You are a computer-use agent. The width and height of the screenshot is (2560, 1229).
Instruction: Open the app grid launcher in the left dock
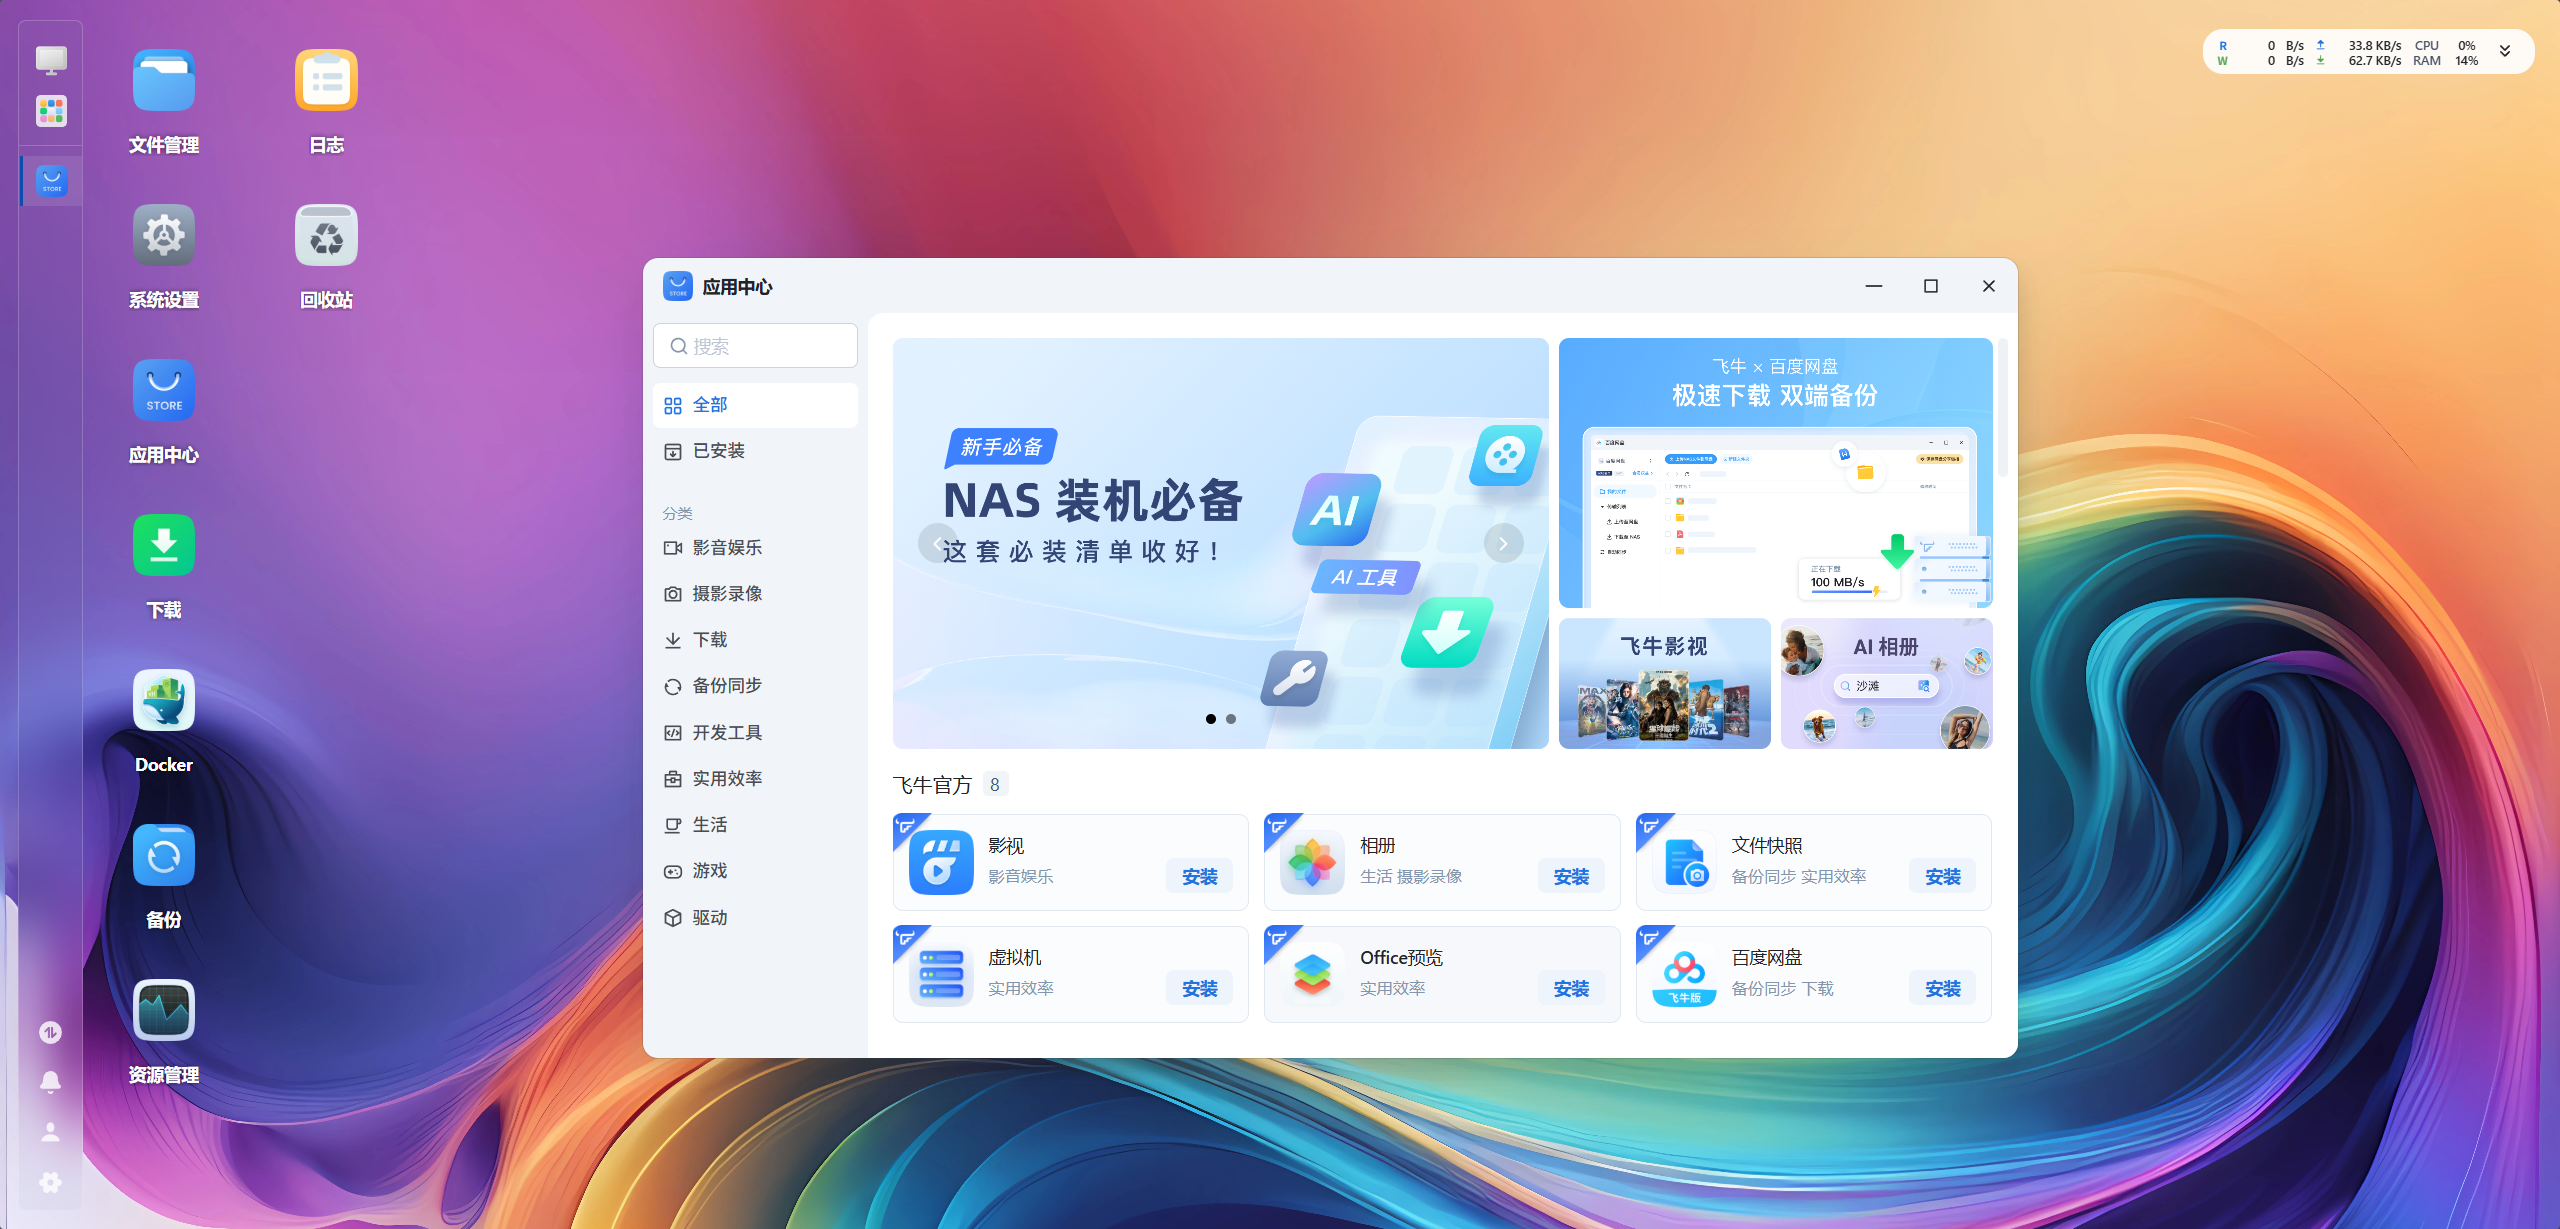pyautogui.click(x=51, y=111)
